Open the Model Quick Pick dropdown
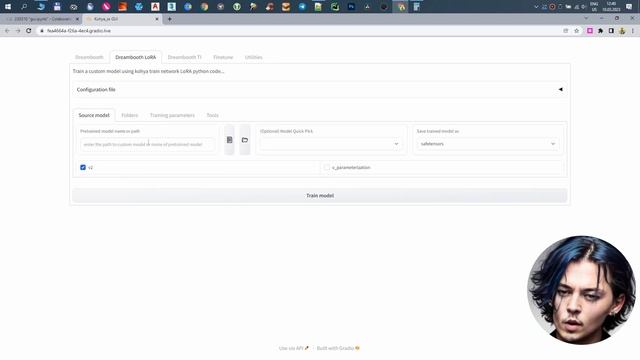The width and height of the screenshot is (640, 360). [330, 144]
